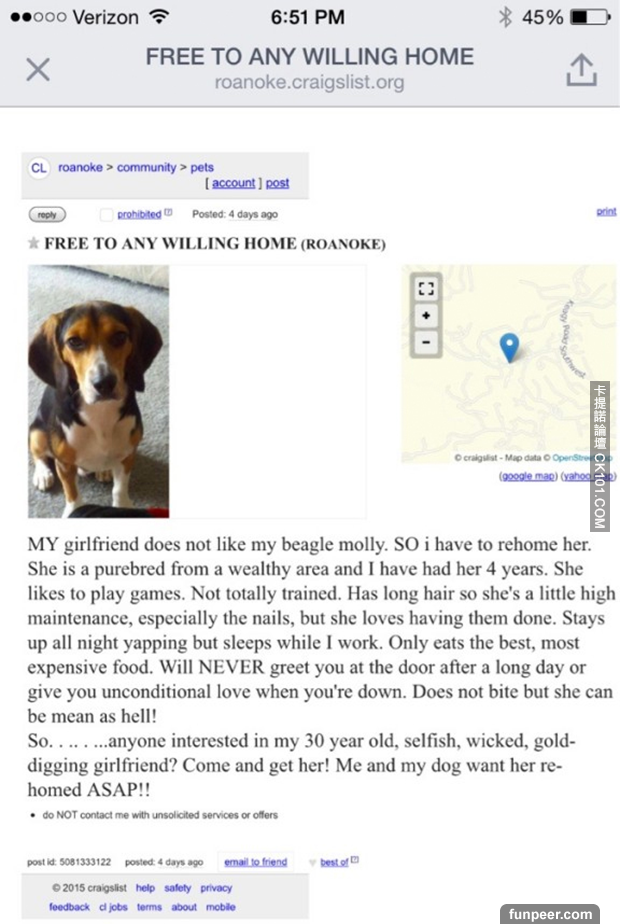
Task: Select the pets category breadcrumb
Action: (x=202, y=168)
